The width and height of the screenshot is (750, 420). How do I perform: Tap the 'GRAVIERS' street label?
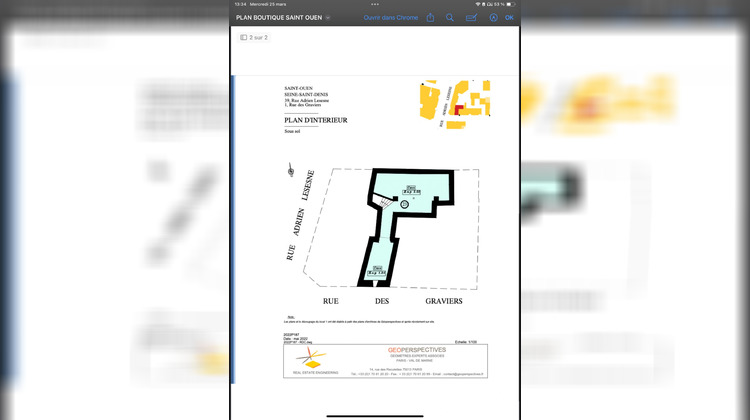point(444,301)
